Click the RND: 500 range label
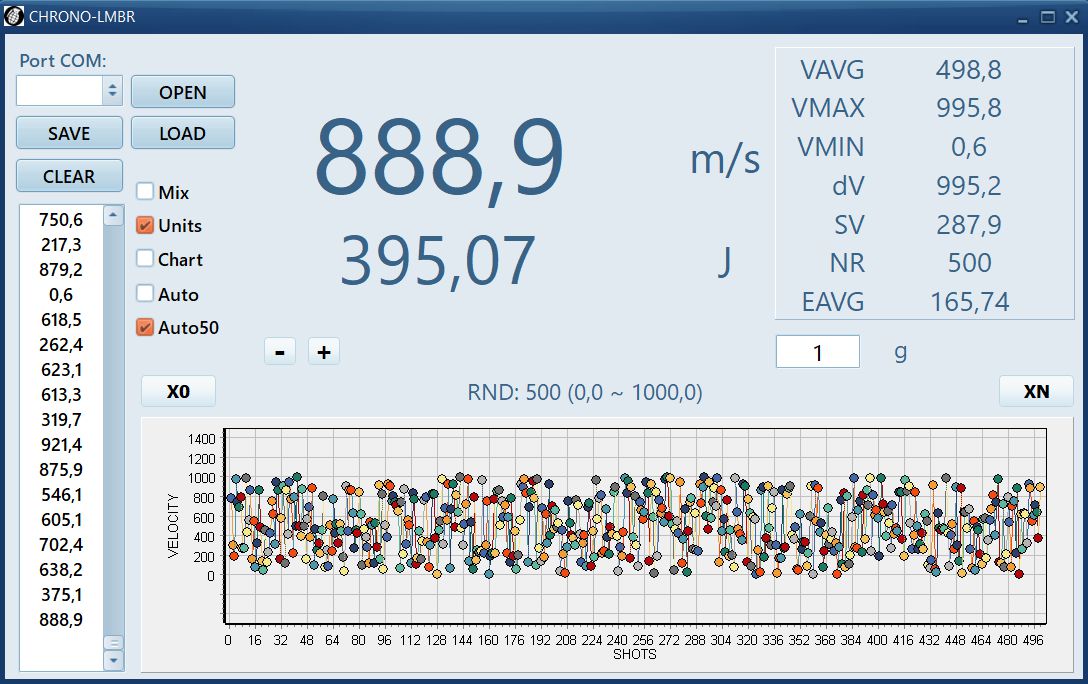Viewport: 1088px width, 684px height. coord(584,392)
